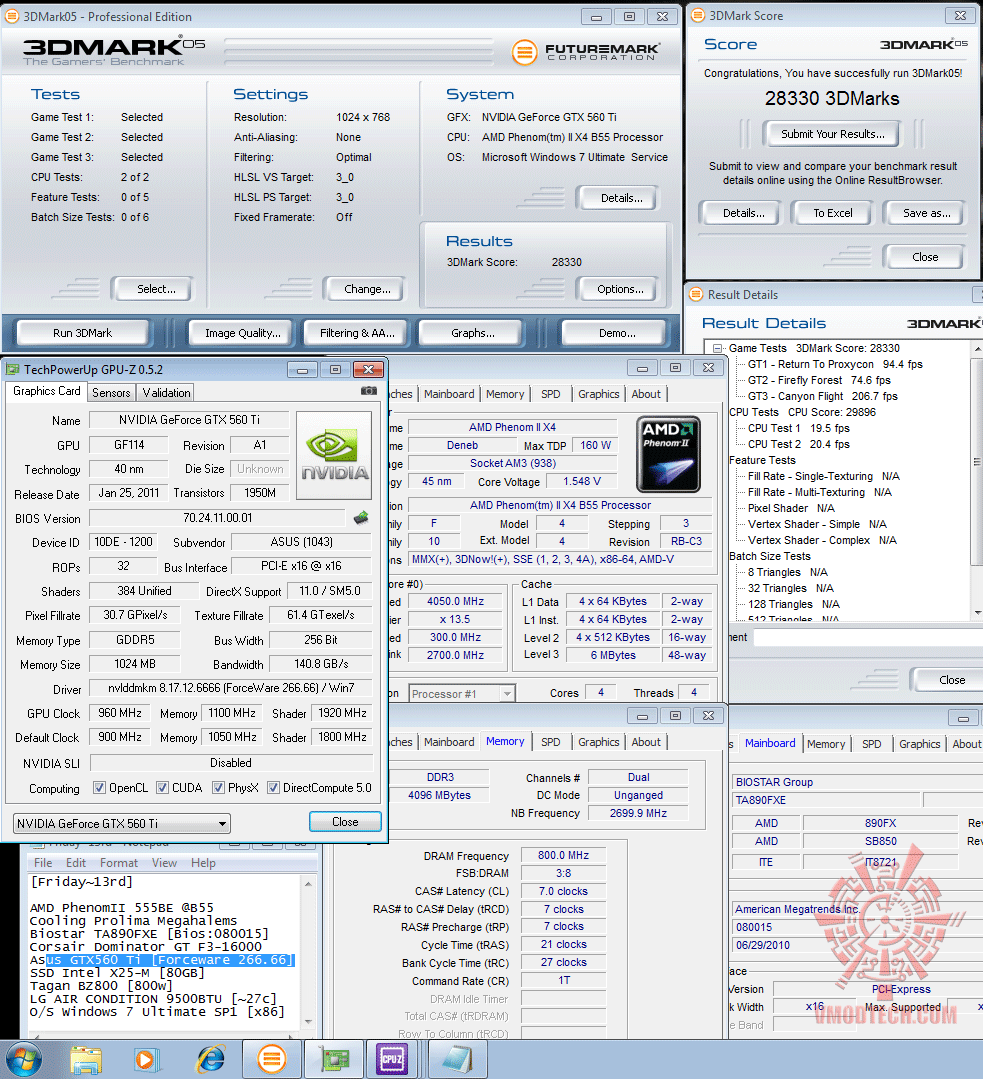Image resolution: width=983 pixels, height=1079 pixels.
Task: Click the Core Speed 4050.0 MHz value
Action: click(x=455, y=601)
